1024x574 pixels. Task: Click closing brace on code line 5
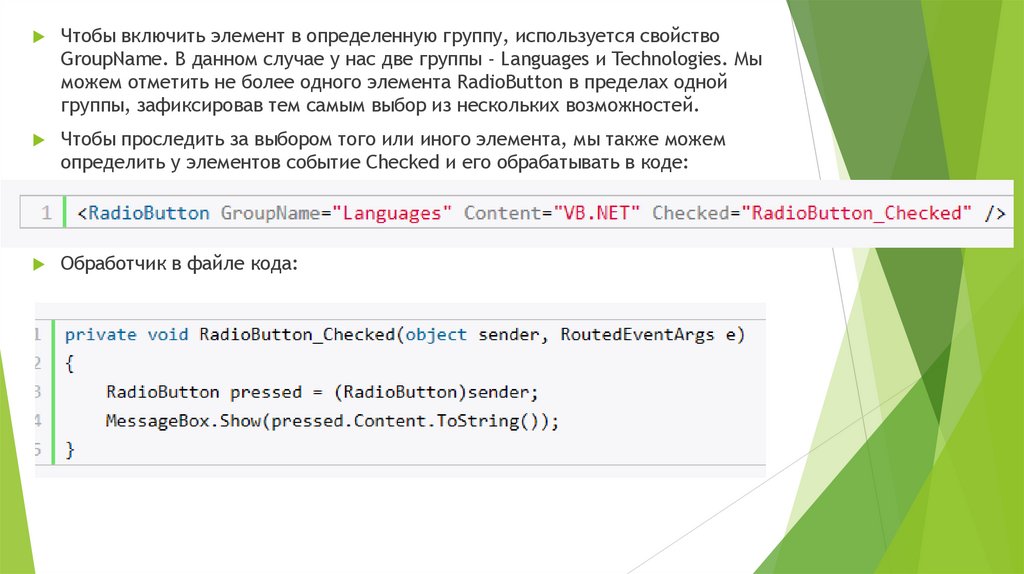[70, 449]
